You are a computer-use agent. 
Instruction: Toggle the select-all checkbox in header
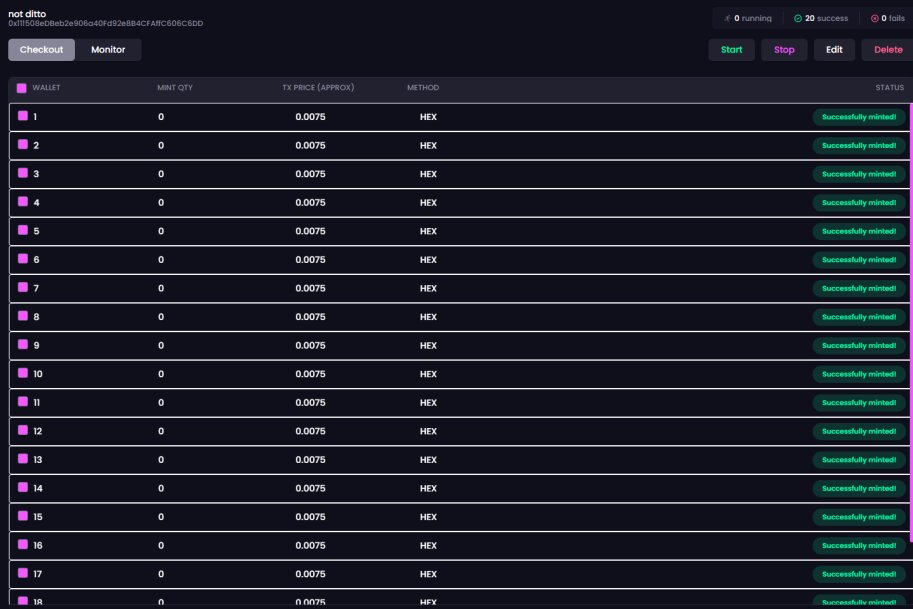pyautogui.click(x=22, y=88)
